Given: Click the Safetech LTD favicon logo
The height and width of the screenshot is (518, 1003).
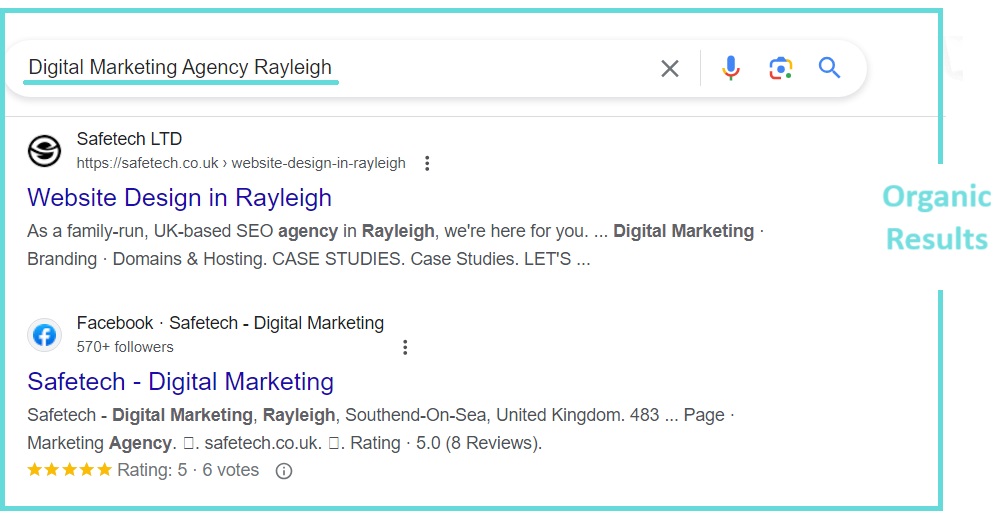Looking at the screenshot, I should pyautogui.click(x=44, y=151).
